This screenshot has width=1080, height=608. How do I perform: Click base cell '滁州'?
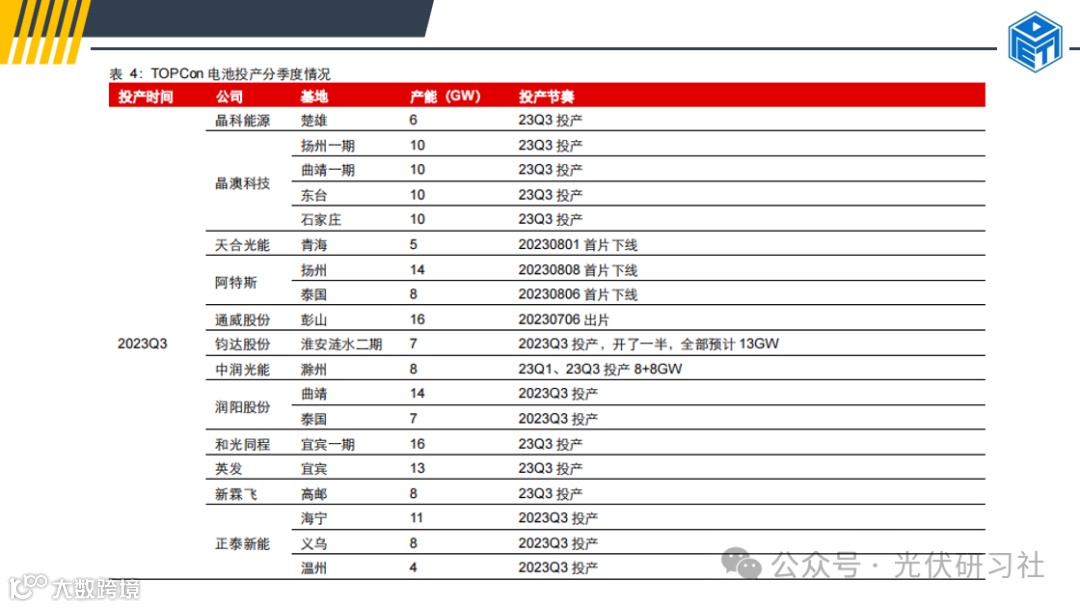coord(313,370)
